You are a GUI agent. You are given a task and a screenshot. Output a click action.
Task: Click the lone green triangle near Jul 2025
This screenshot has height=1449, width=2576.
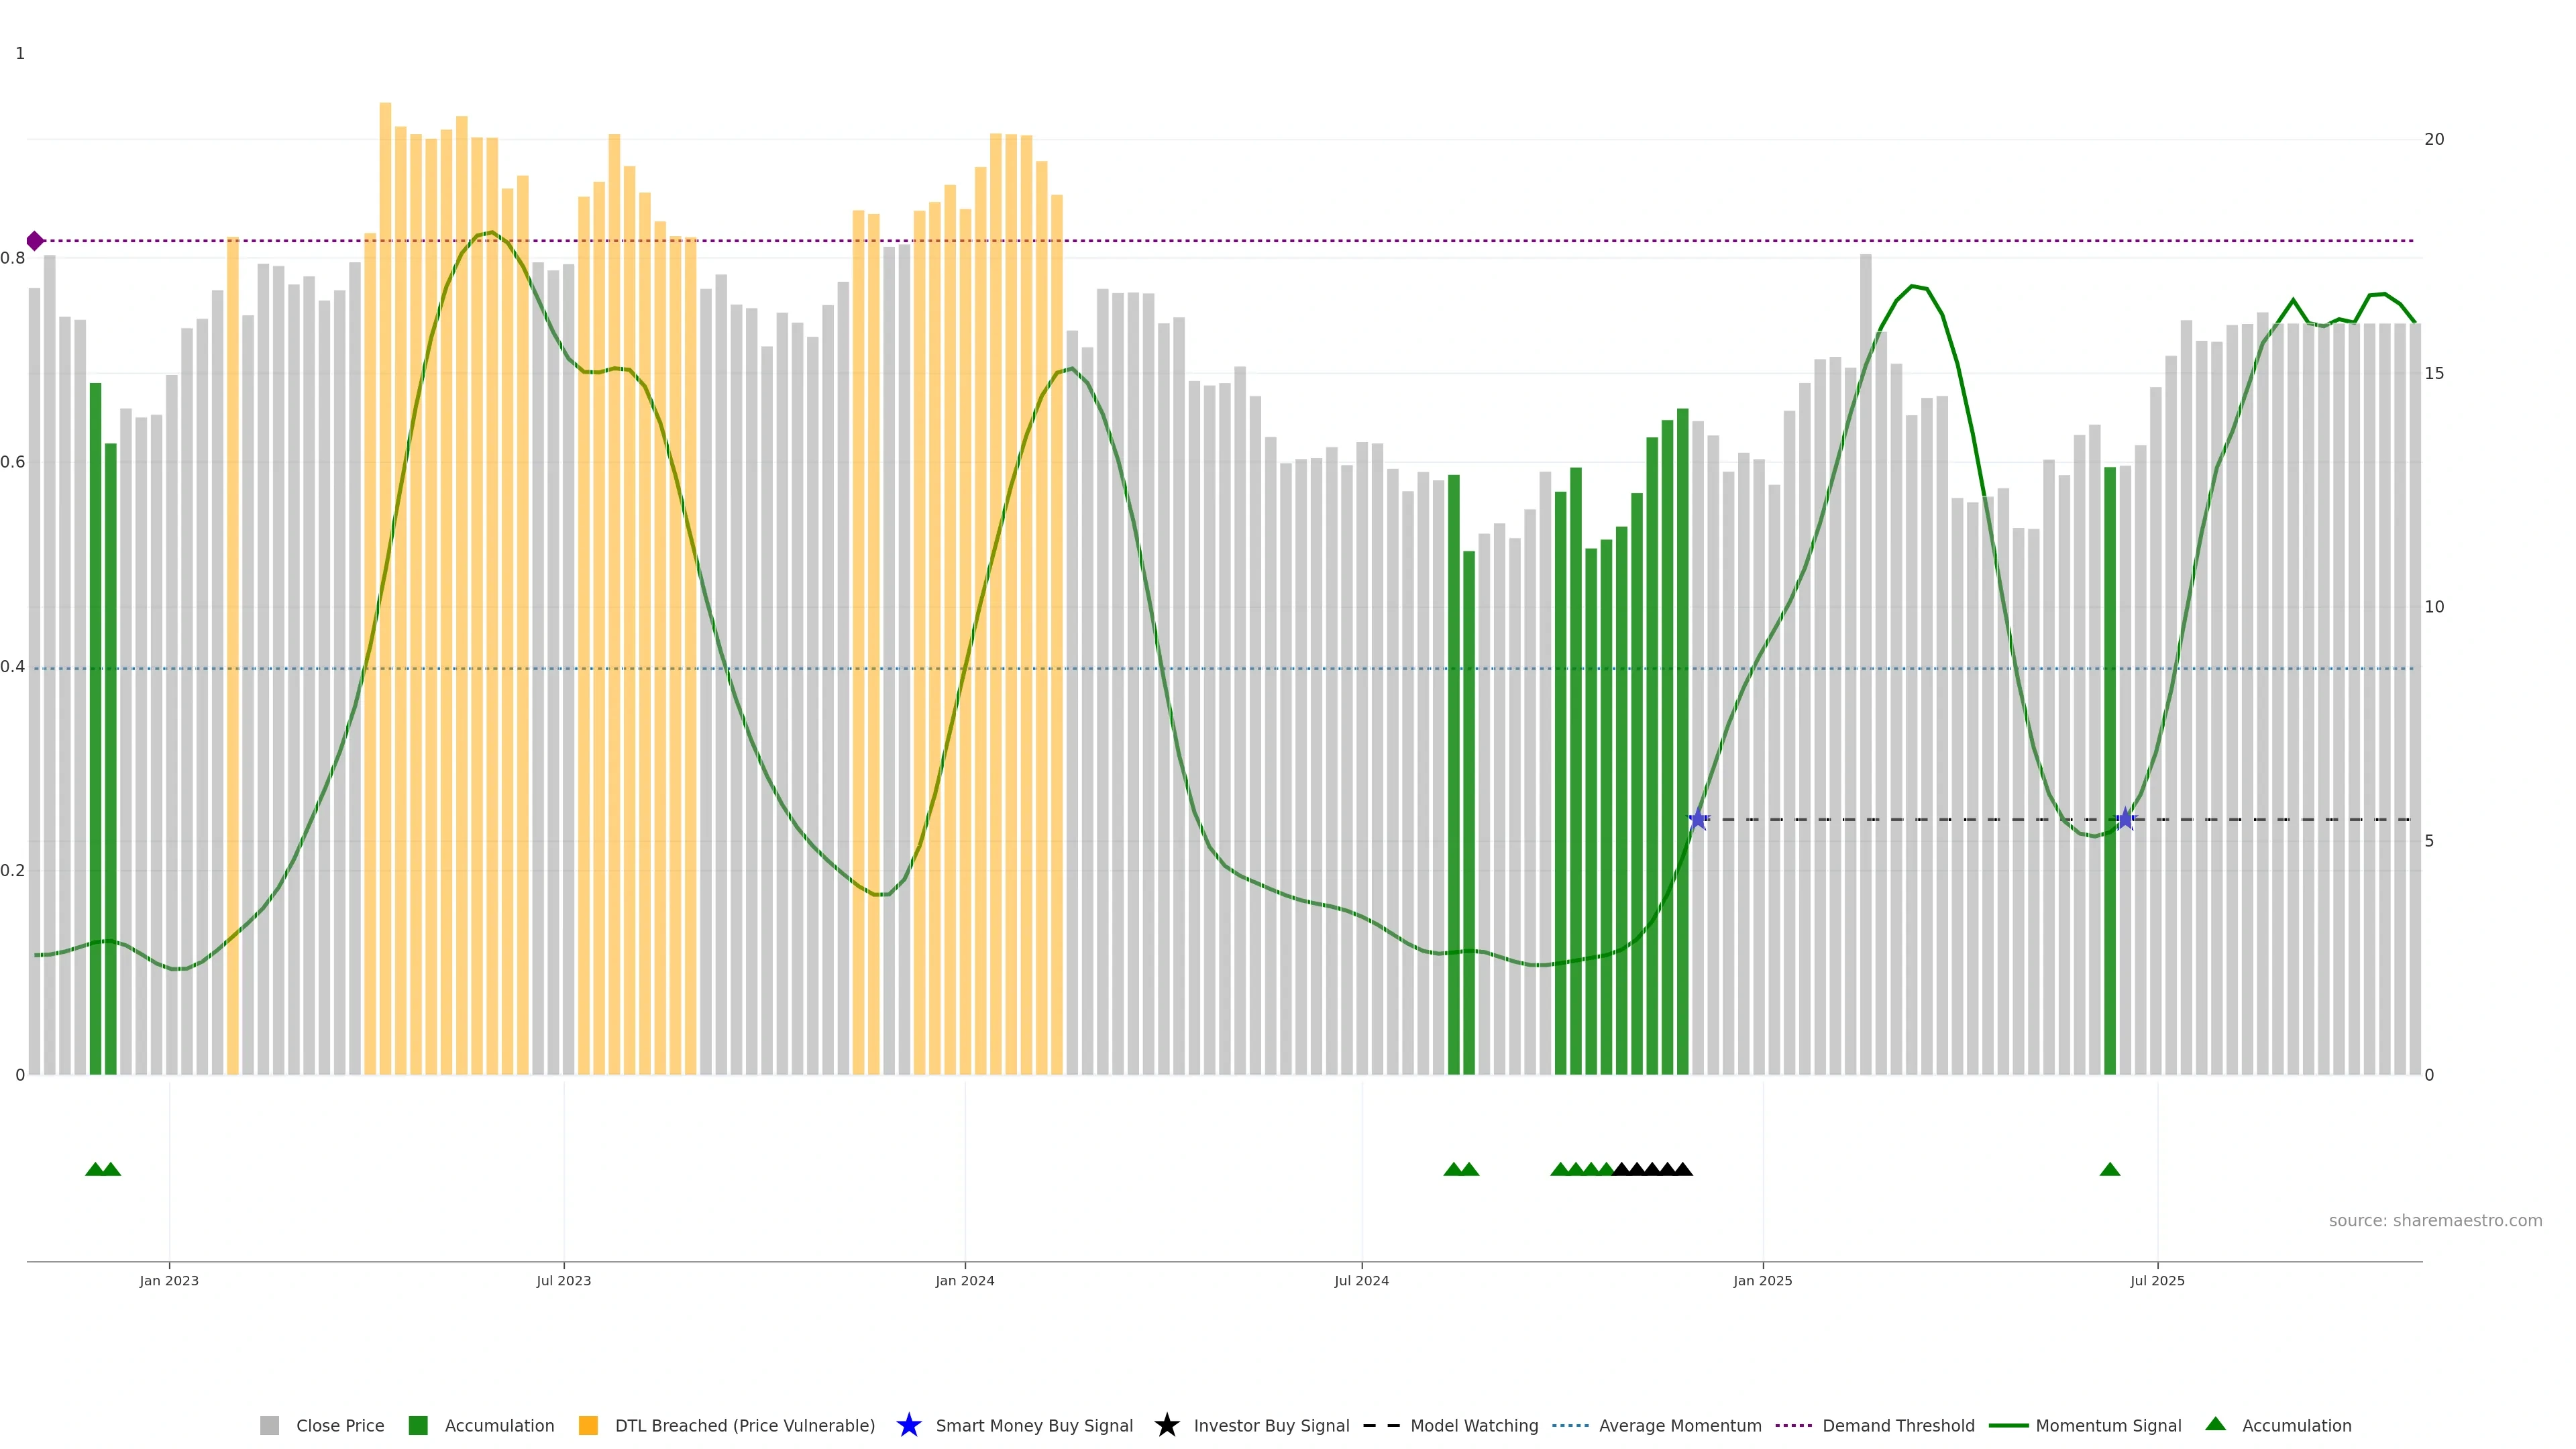coord(2110,1170)
